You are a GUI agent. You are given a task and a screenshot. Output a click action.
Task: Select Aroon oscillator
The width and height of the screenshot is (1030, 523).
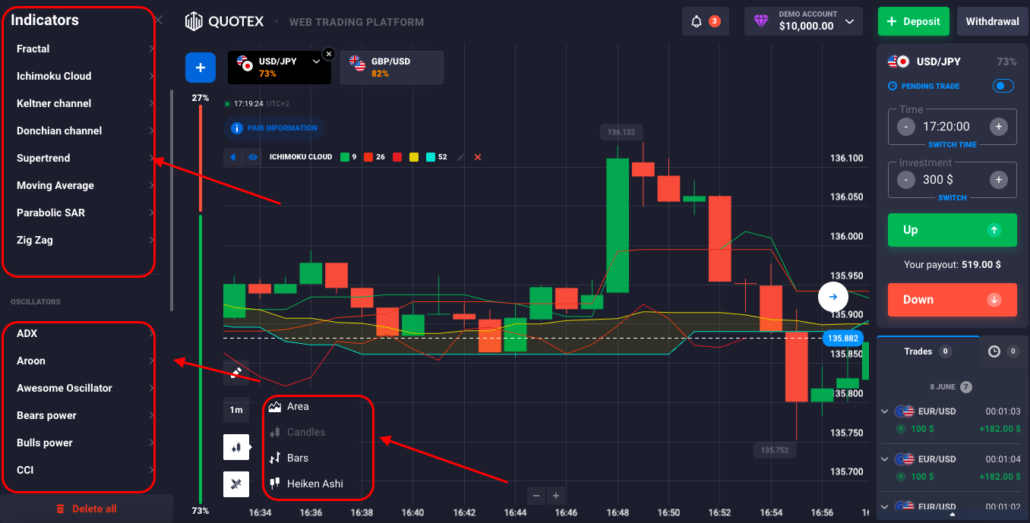click(x=84, y=361)
